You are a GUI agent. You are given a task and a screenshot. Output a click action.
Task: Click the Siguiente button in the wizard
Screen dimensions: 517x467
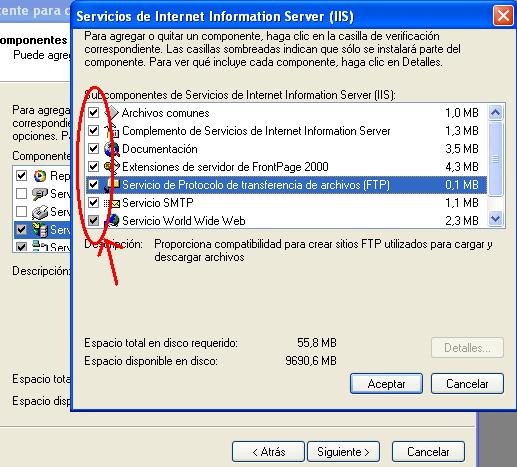[343, 452]
